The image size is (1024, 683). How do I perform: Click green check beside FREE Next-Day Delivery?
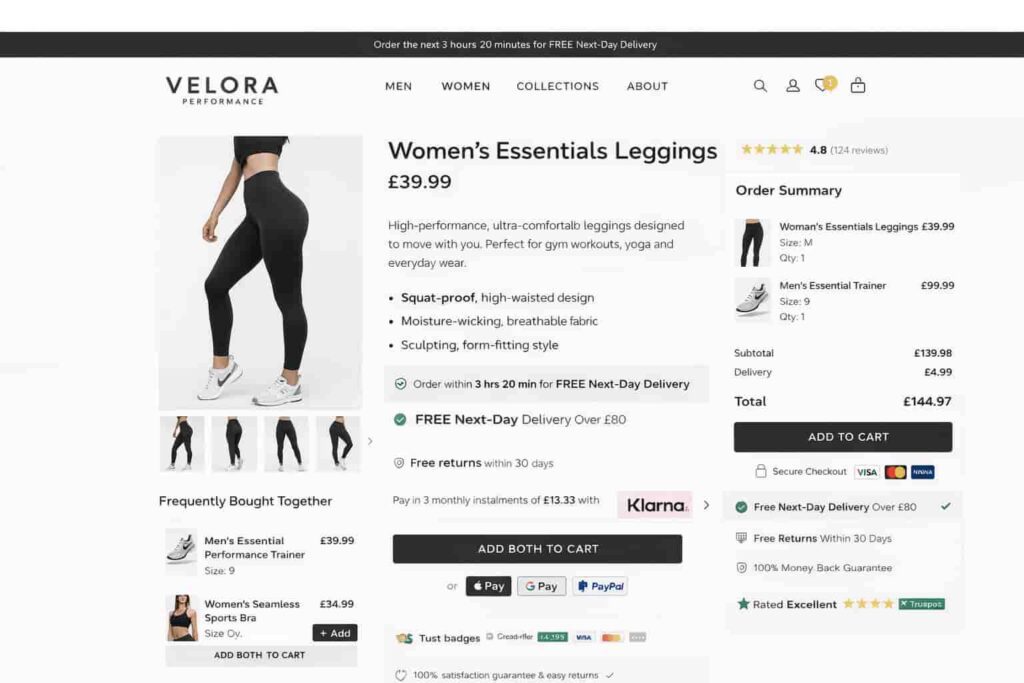click(x=400, y=419)
